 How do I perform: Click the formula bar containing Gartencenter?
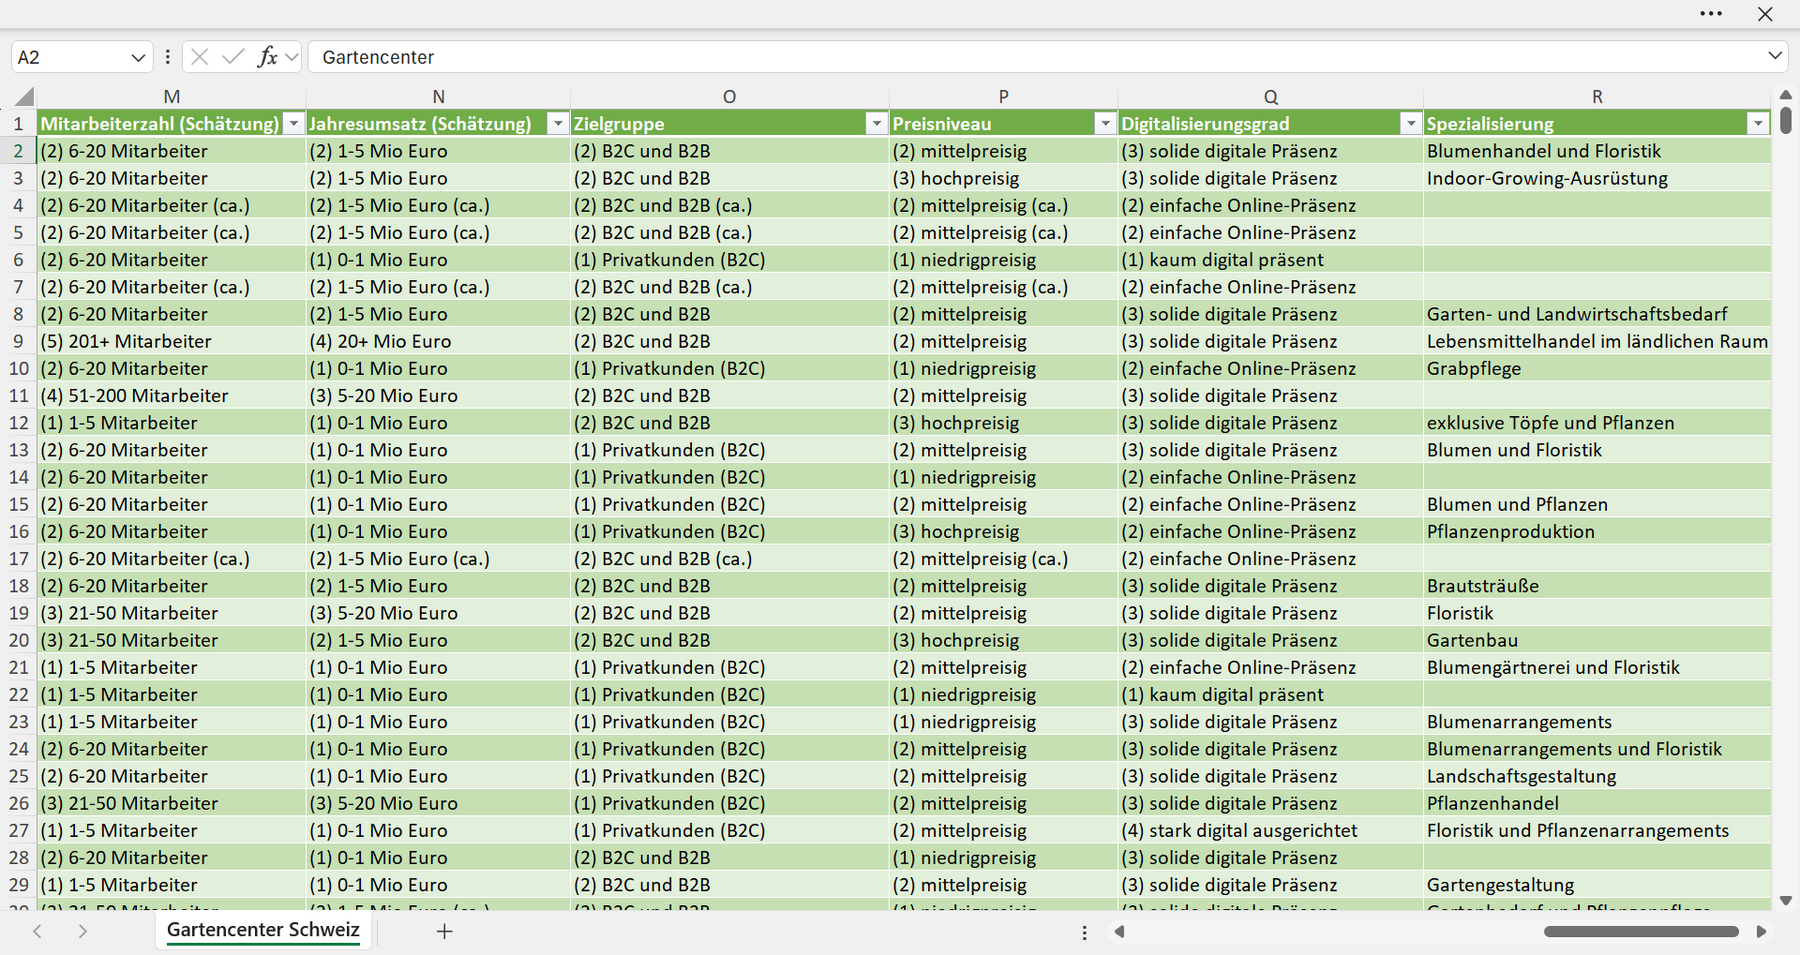click(1035, 57)
